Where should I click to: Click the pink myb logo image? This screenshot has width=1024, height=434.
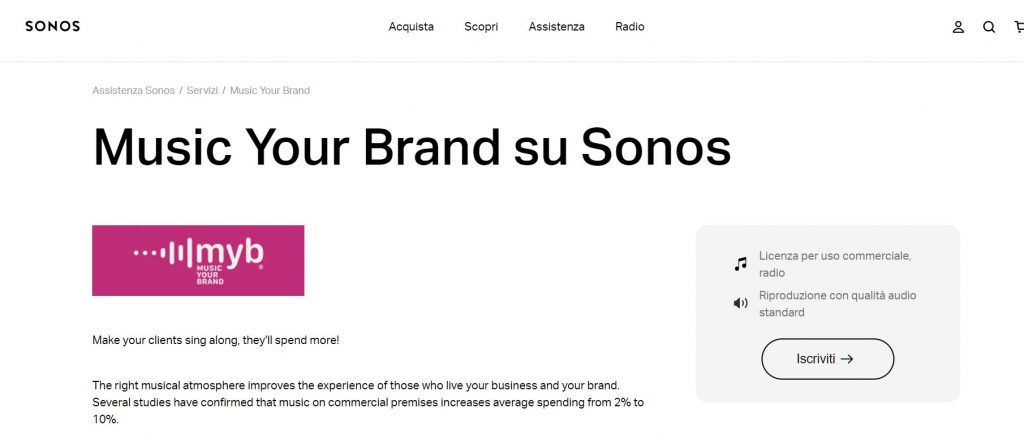198,260
